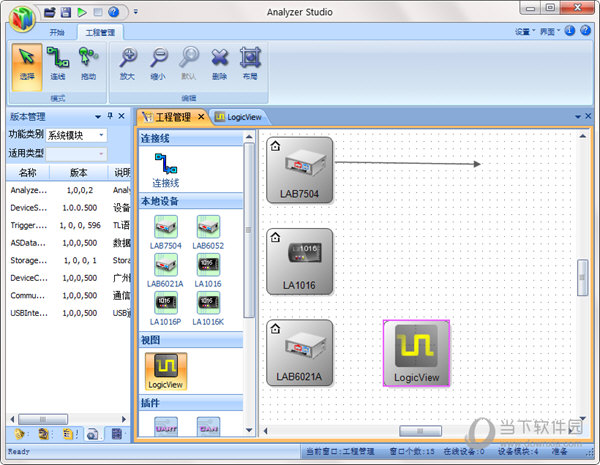
Task: Select LAB6021A in the local devices palette
Action: pos(166,271)
